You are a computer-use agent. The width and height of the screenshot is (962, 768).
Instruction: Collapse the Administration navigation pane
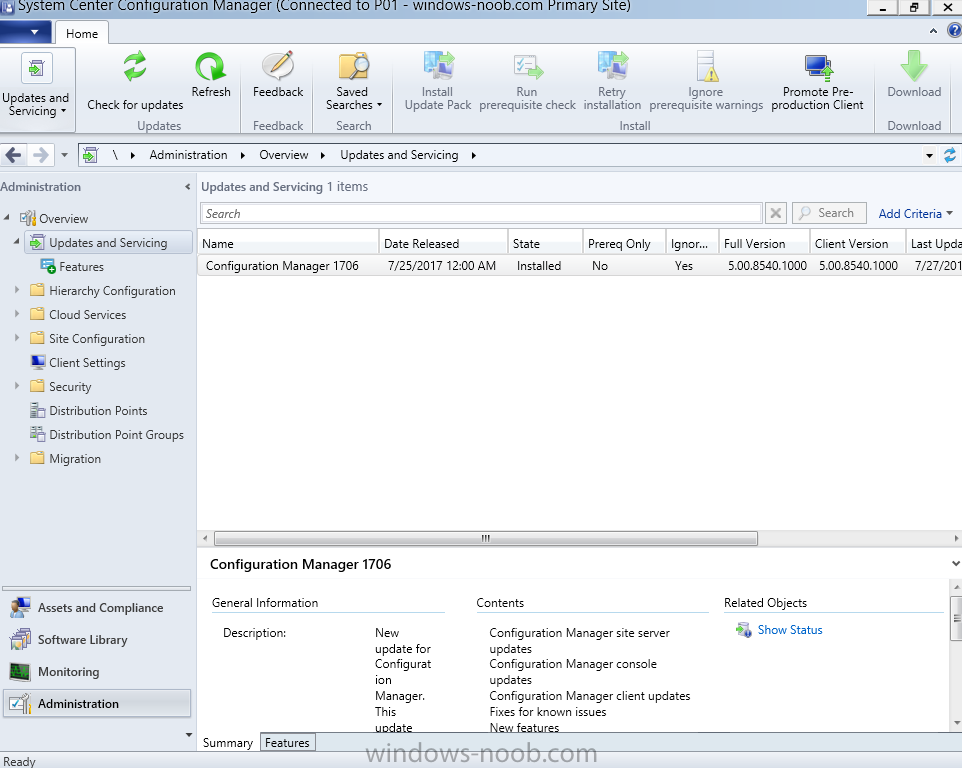[188, 186]
